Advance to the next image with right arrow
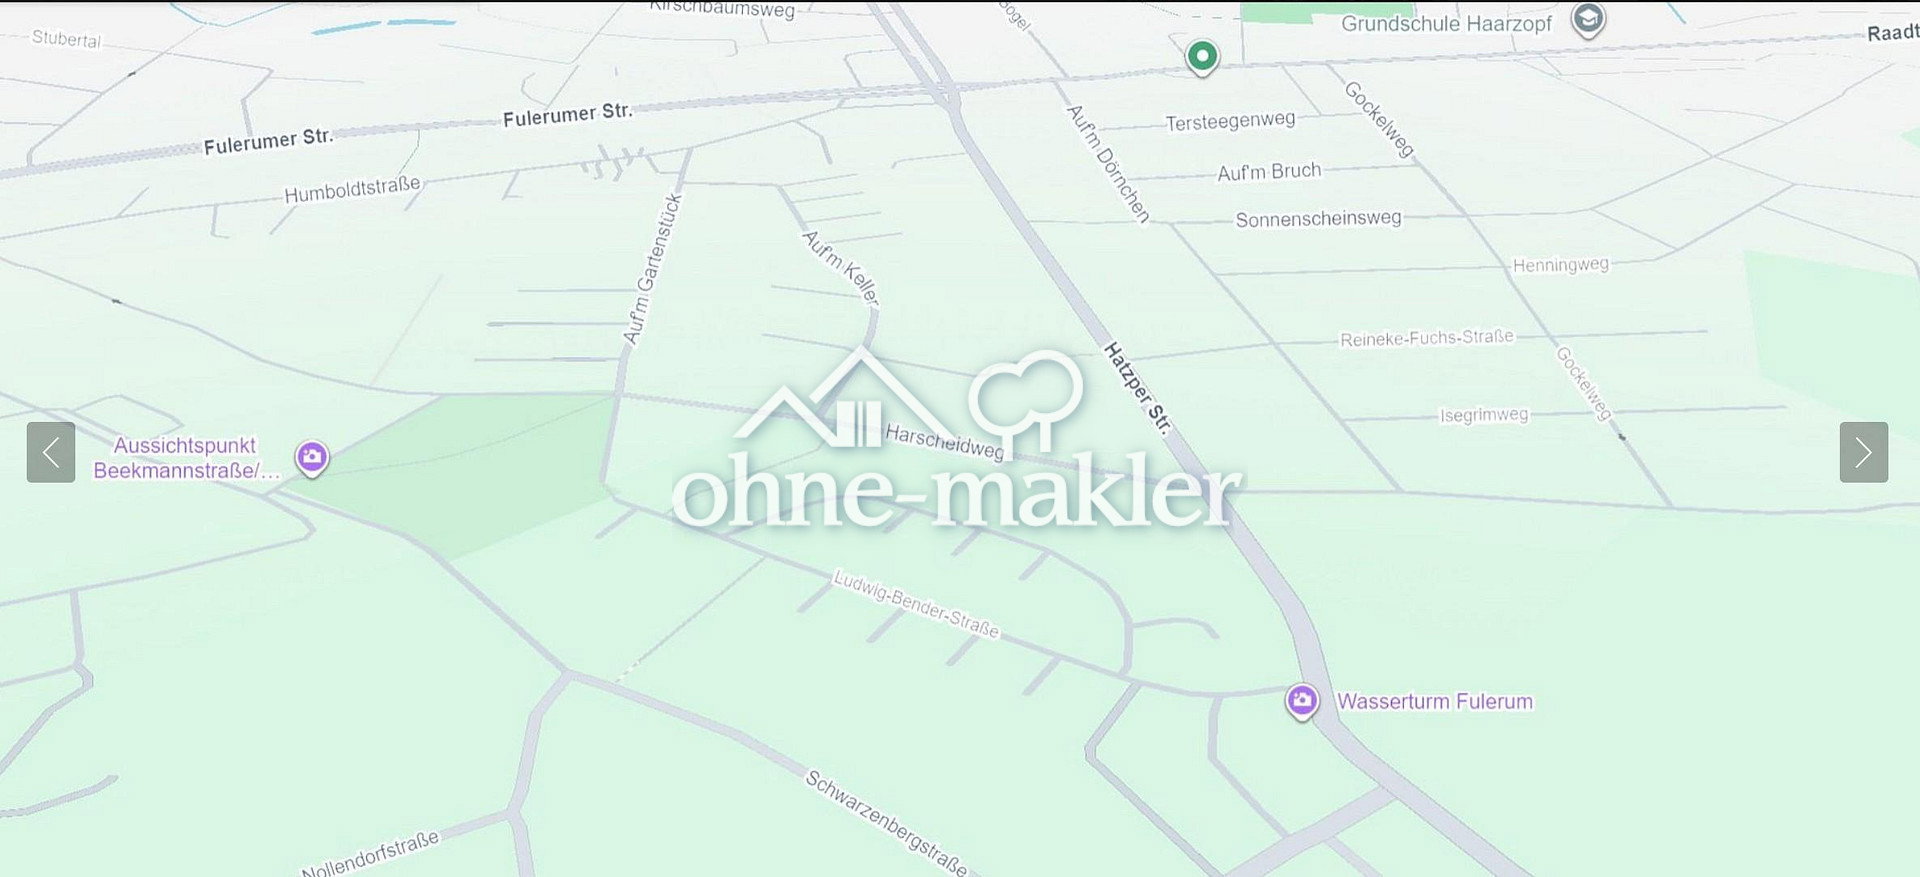 [x=1864, y=452]
